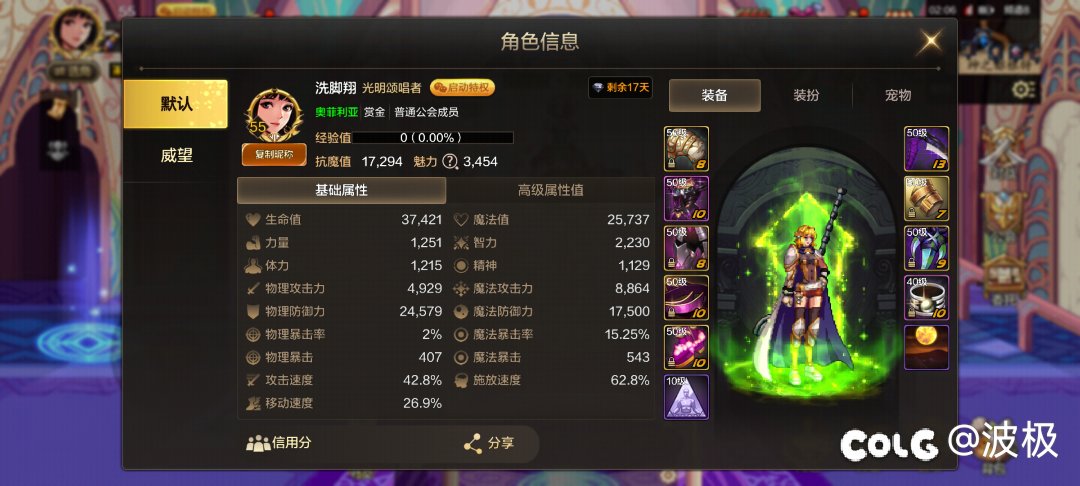This screenshot has width=1080, height=486.
Task: Open the necklace slot with +9
Action: click(926, 248)
